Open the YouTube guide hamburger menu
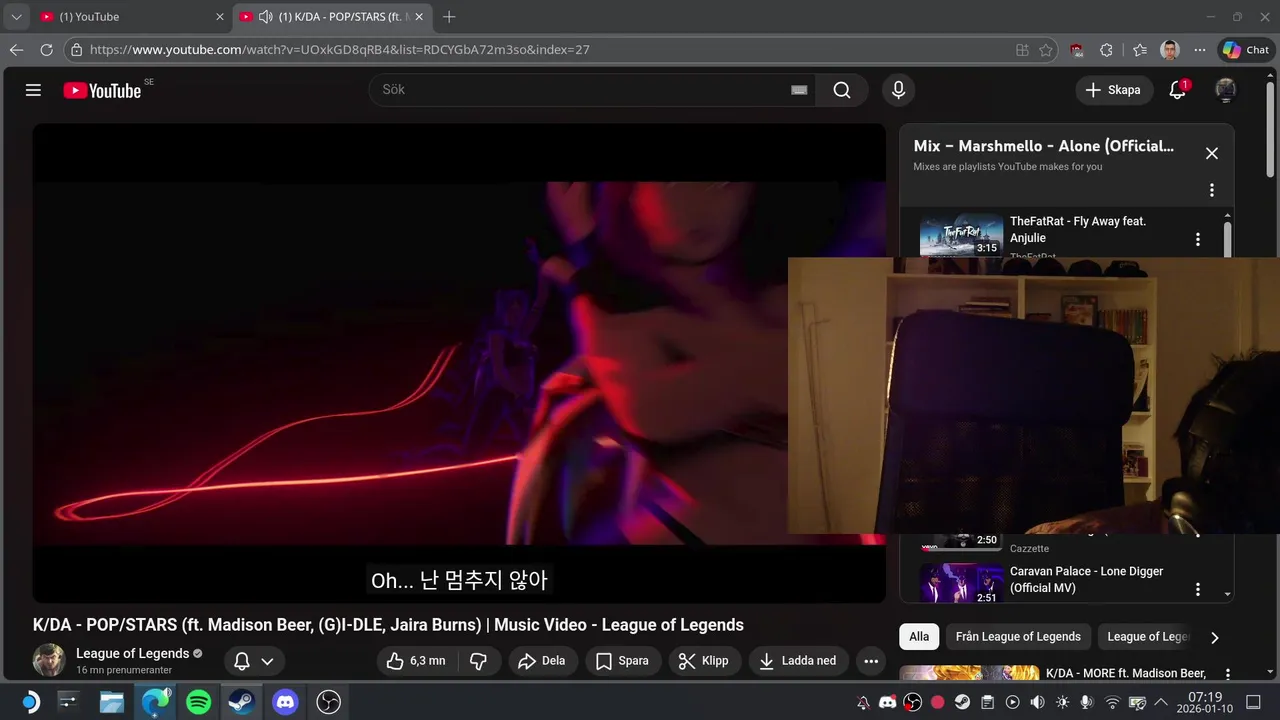The width and height of the screenshot is (1280, 720). (33, 90)
